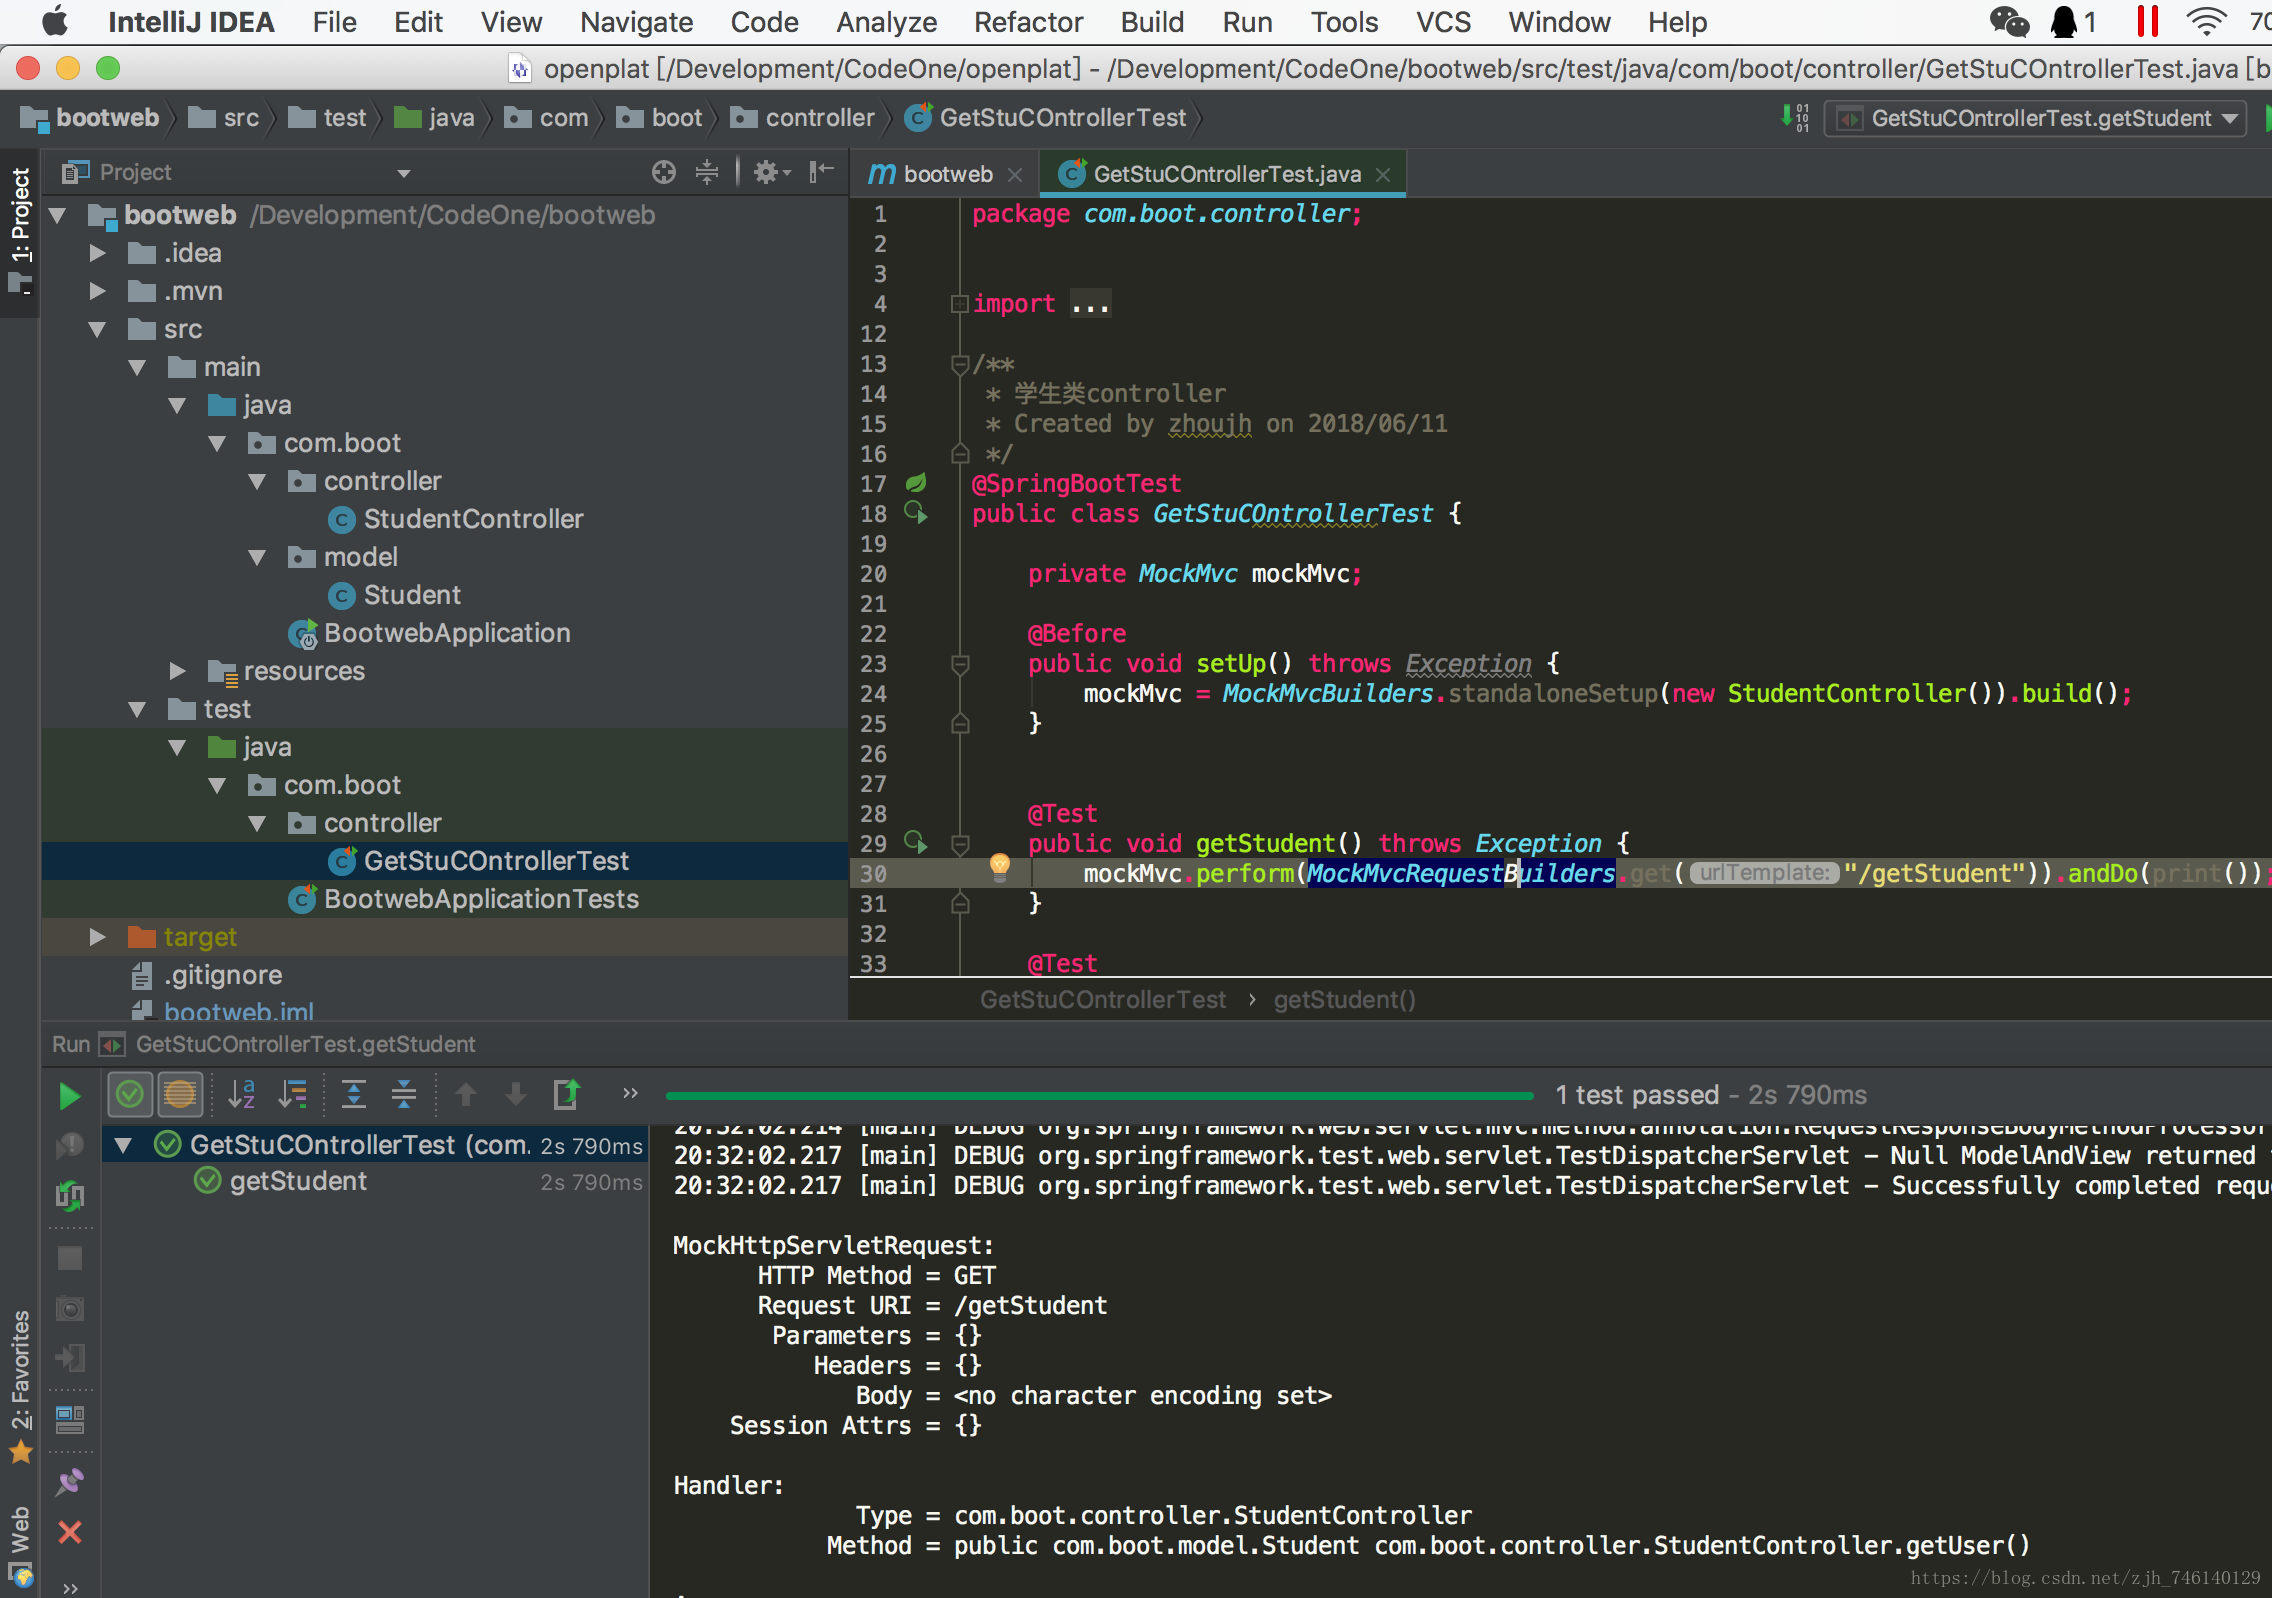Viewport: 2272px width, 1598px height.
Task: Pin the Run tab
Action: 70,1481
